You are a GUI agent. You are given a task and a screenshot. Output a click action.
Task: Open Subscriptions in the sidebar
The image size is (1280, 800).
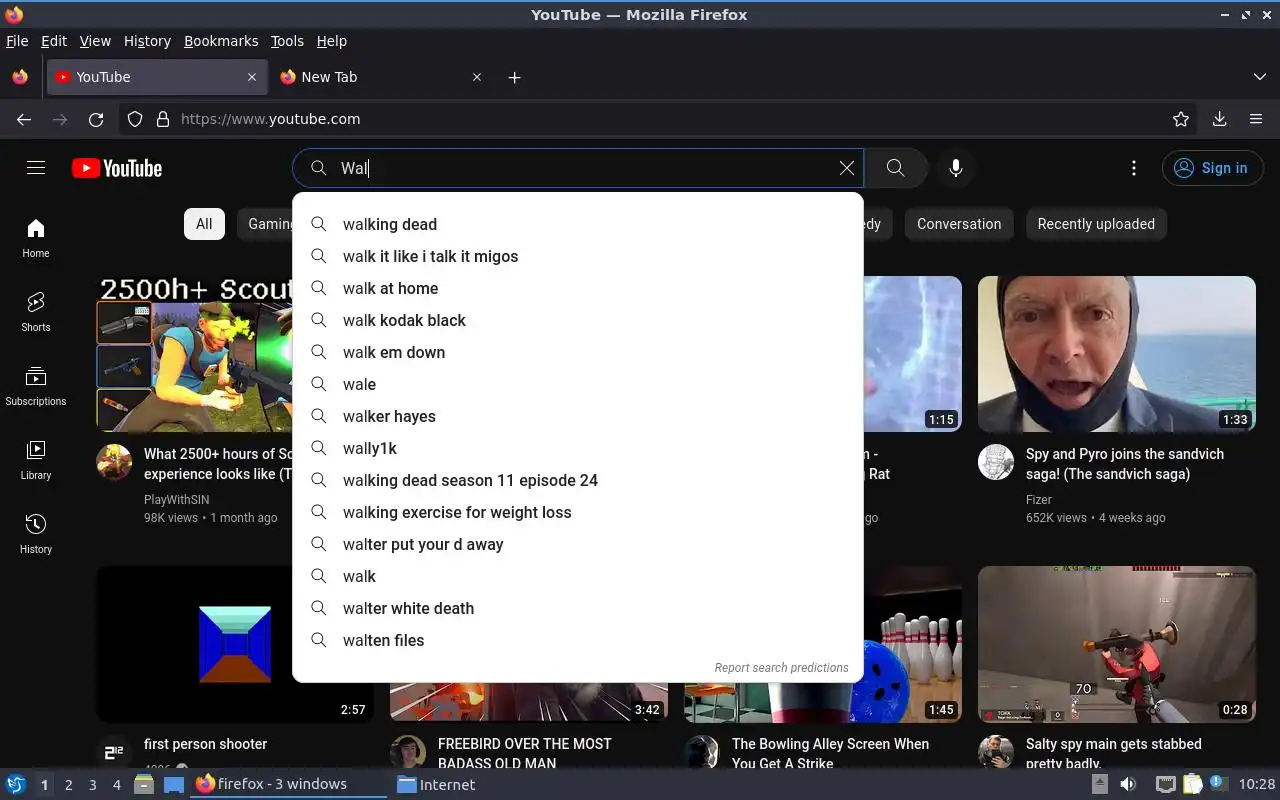[36, 386]
